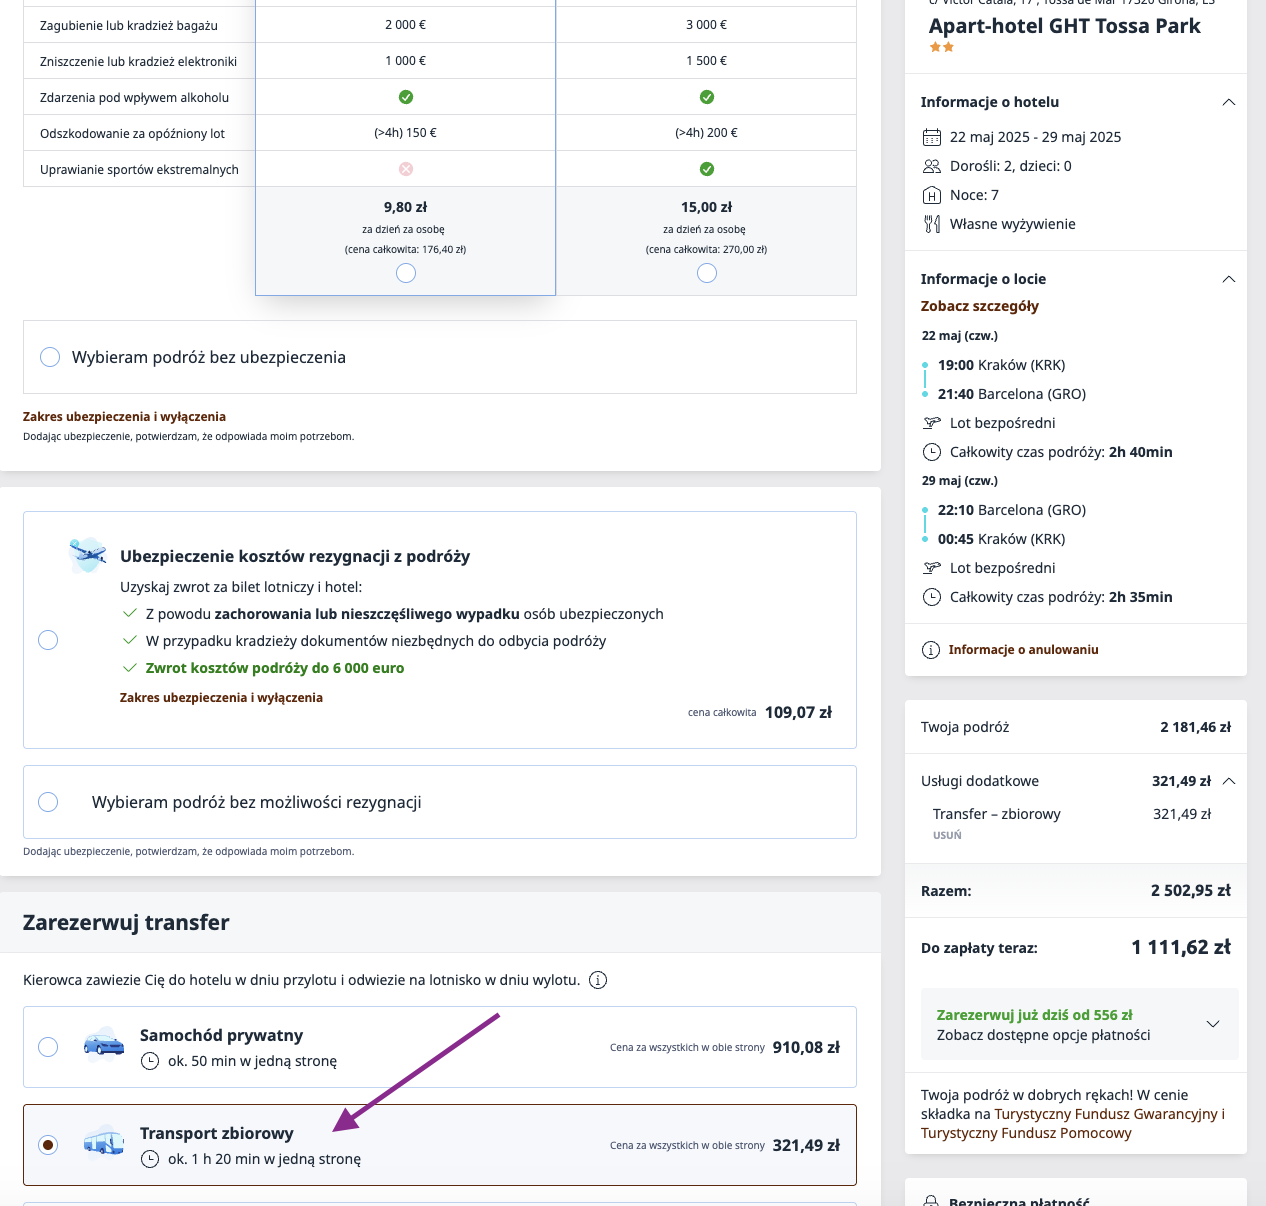The height and width of the screenshot is (1206, 1266).
Task: Click the Apart-hotel GHT Tossa Park title
Action: point(1065,26)
